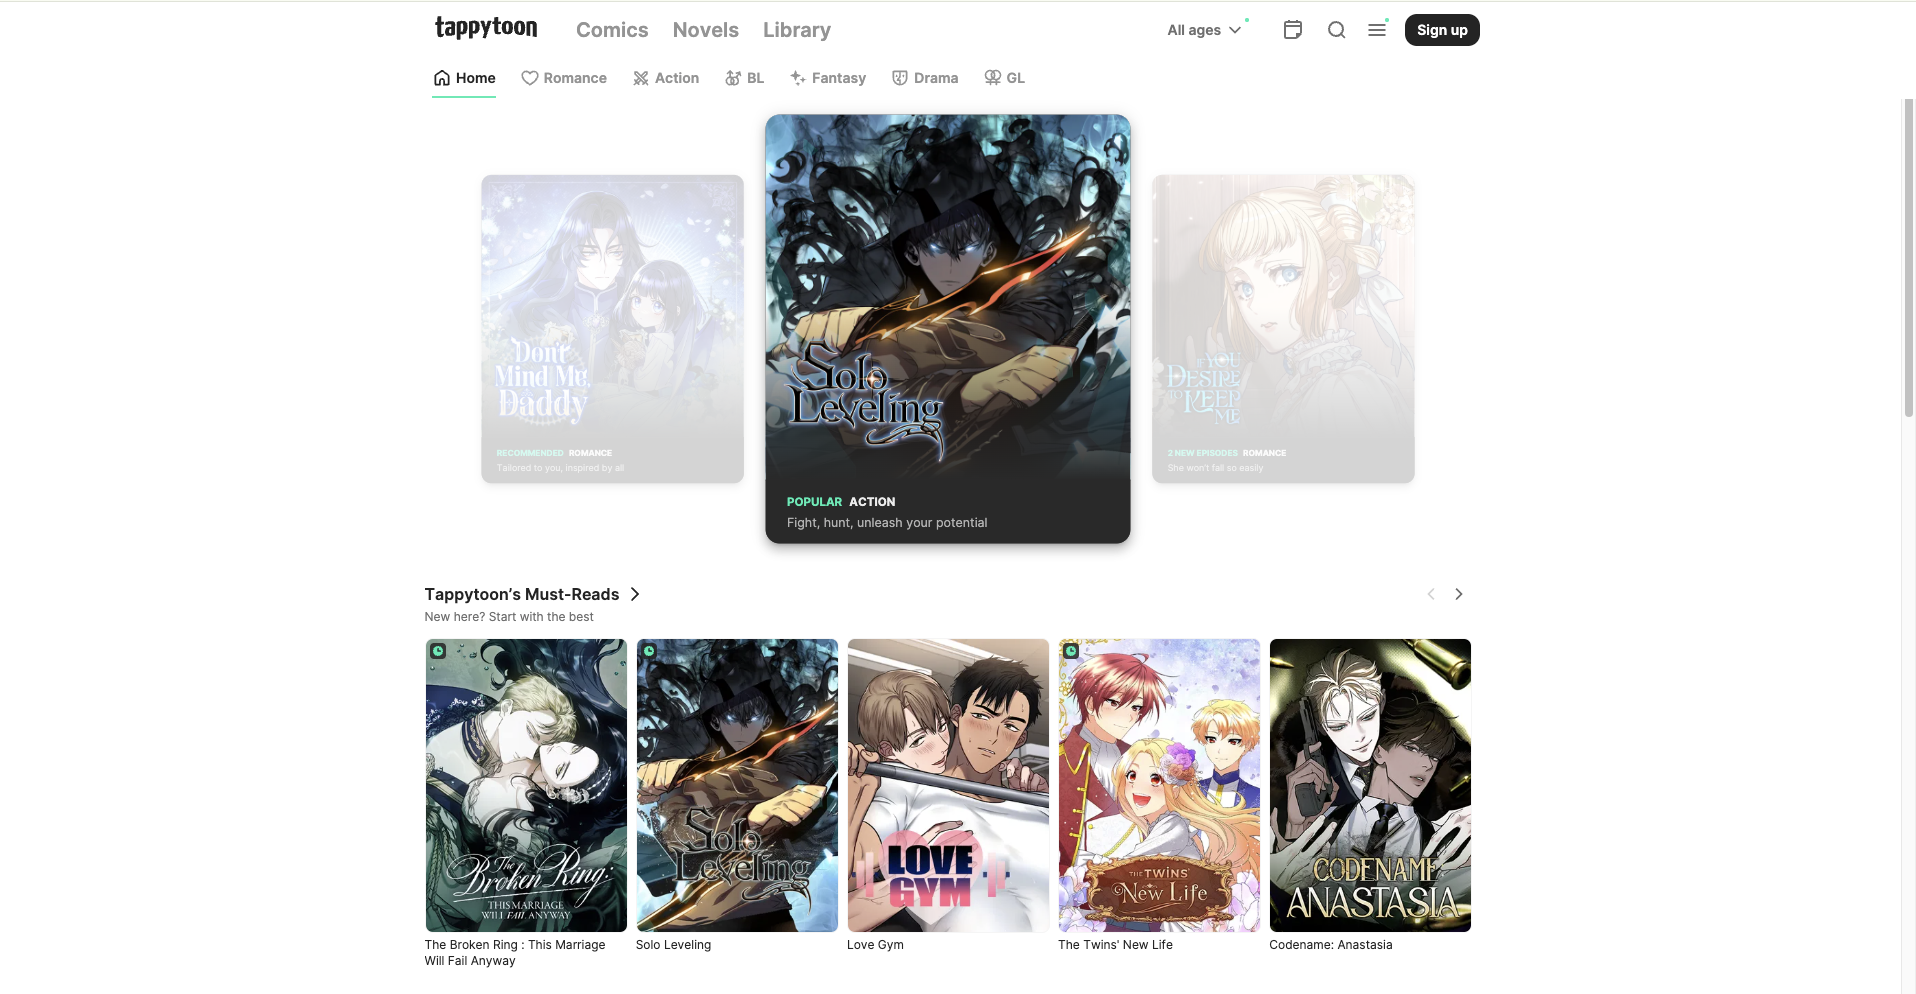
Task: Open the search icon
Action: point(1336,29)
